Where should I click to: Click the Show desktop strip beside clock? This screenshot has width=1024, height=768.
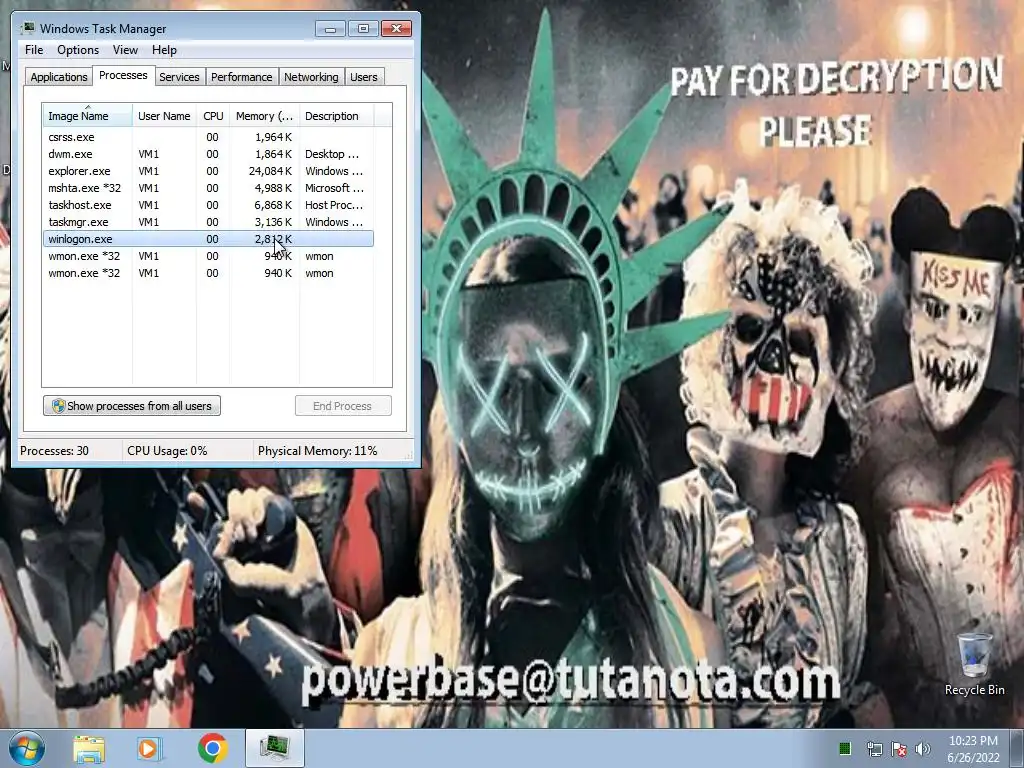[x=1018, y=748]
